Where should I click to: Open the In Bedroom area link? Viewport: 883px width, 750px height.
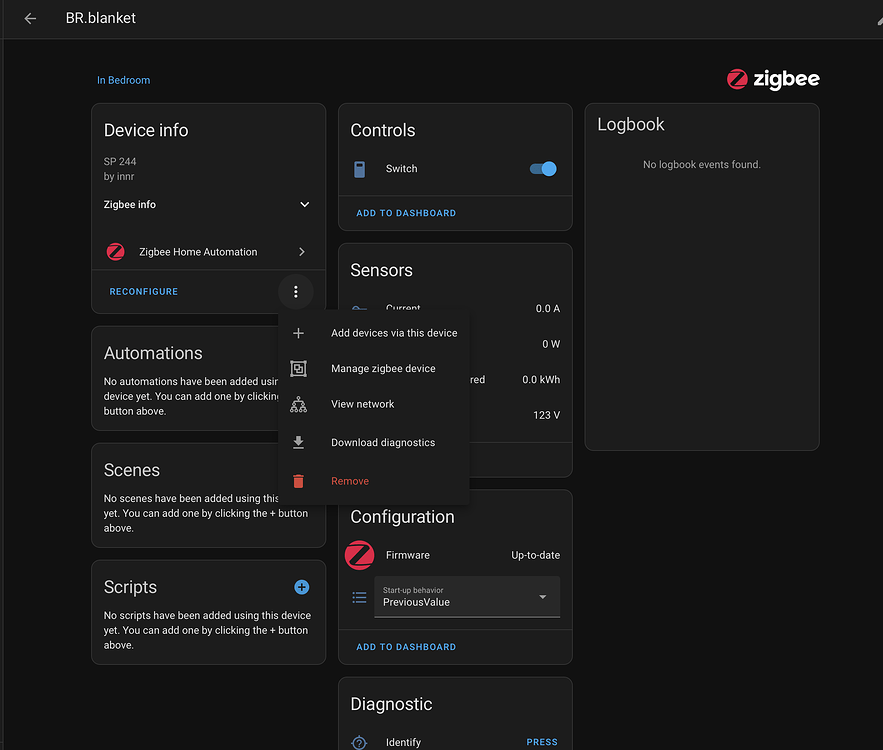coord(123,81)
